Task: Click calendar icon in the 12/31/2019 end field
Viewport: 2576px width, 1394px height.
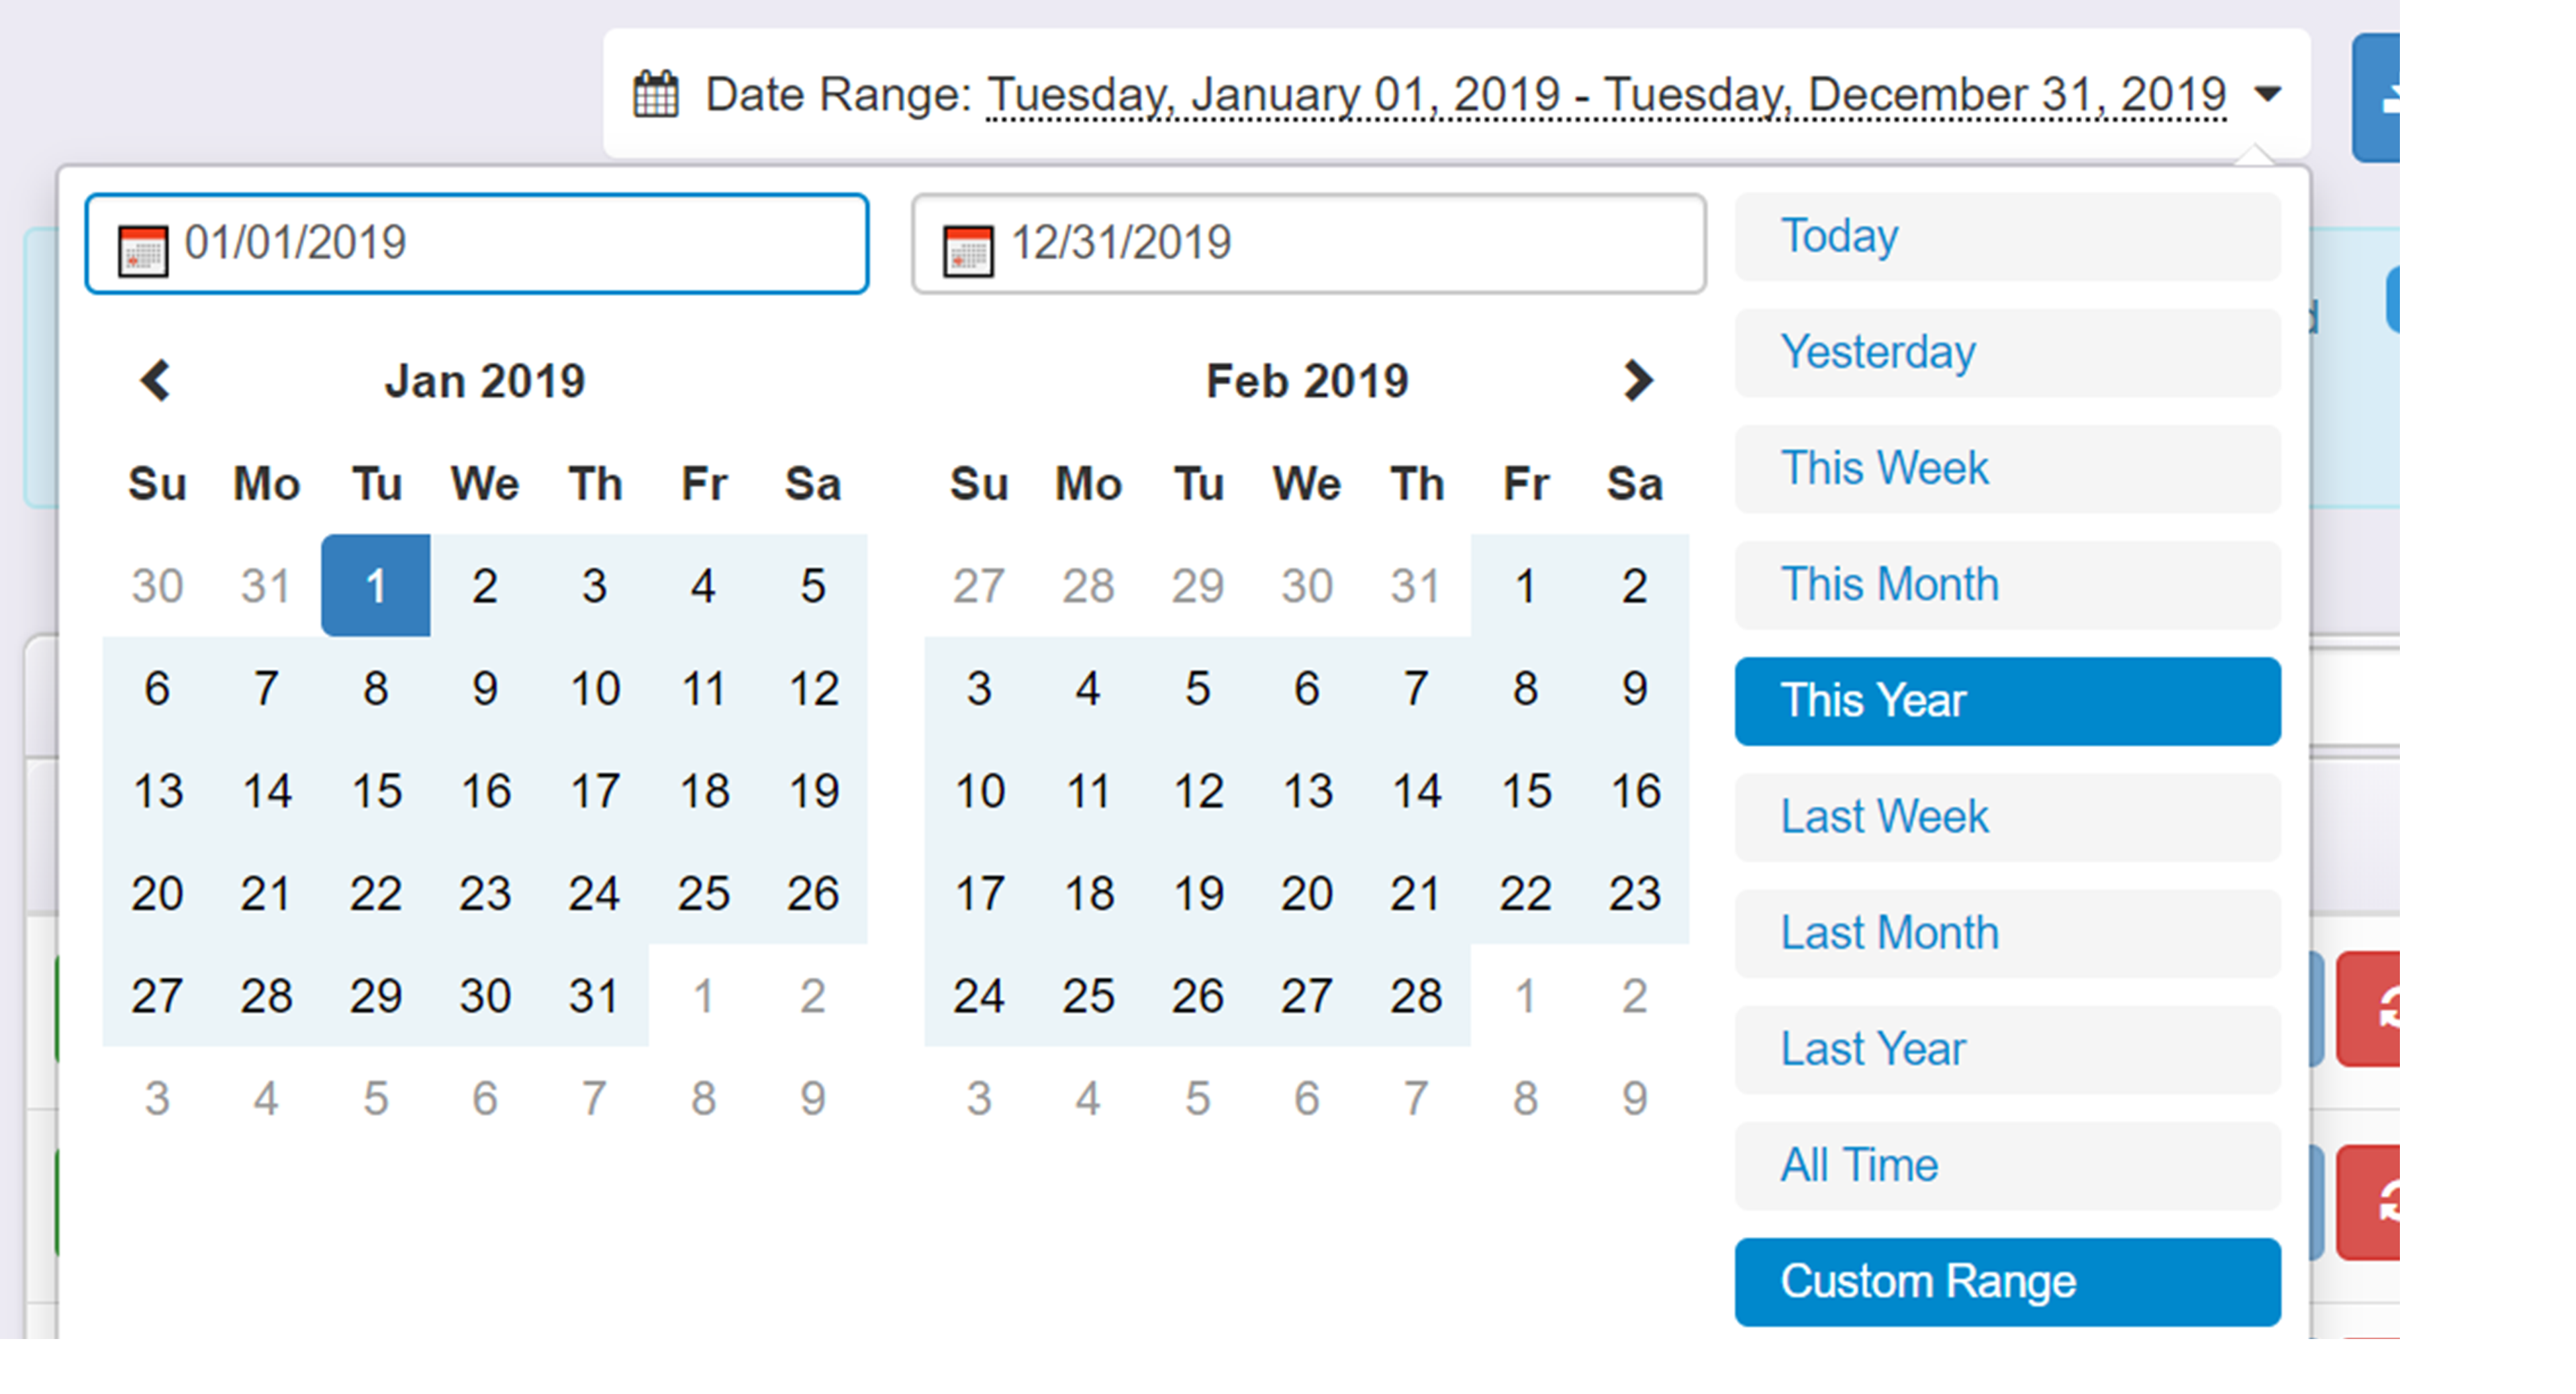Action: pos(968,249)
